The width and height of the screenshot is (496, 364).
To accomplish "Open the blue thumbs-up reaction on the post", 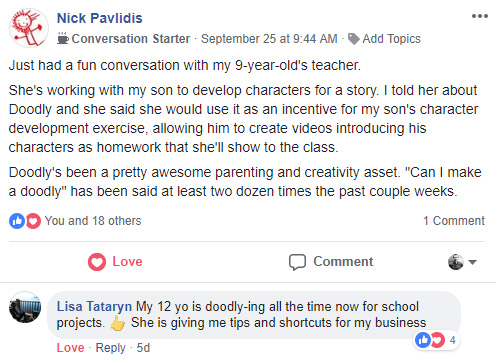I will [x=17, y=221].
